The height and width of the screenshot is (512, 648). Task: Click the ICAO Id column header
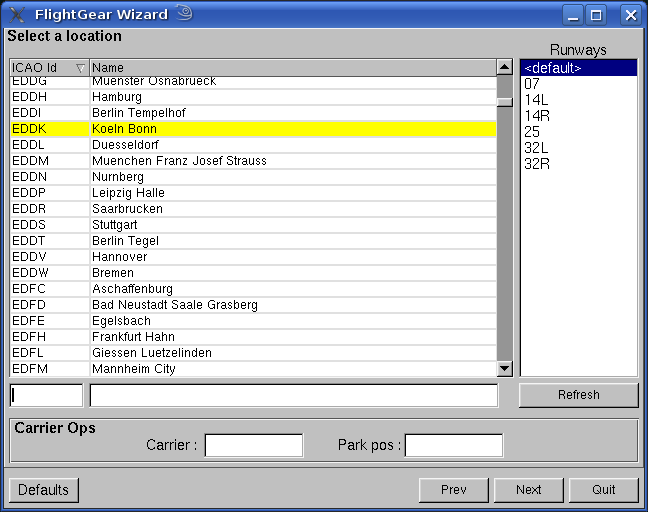point(50,67)
